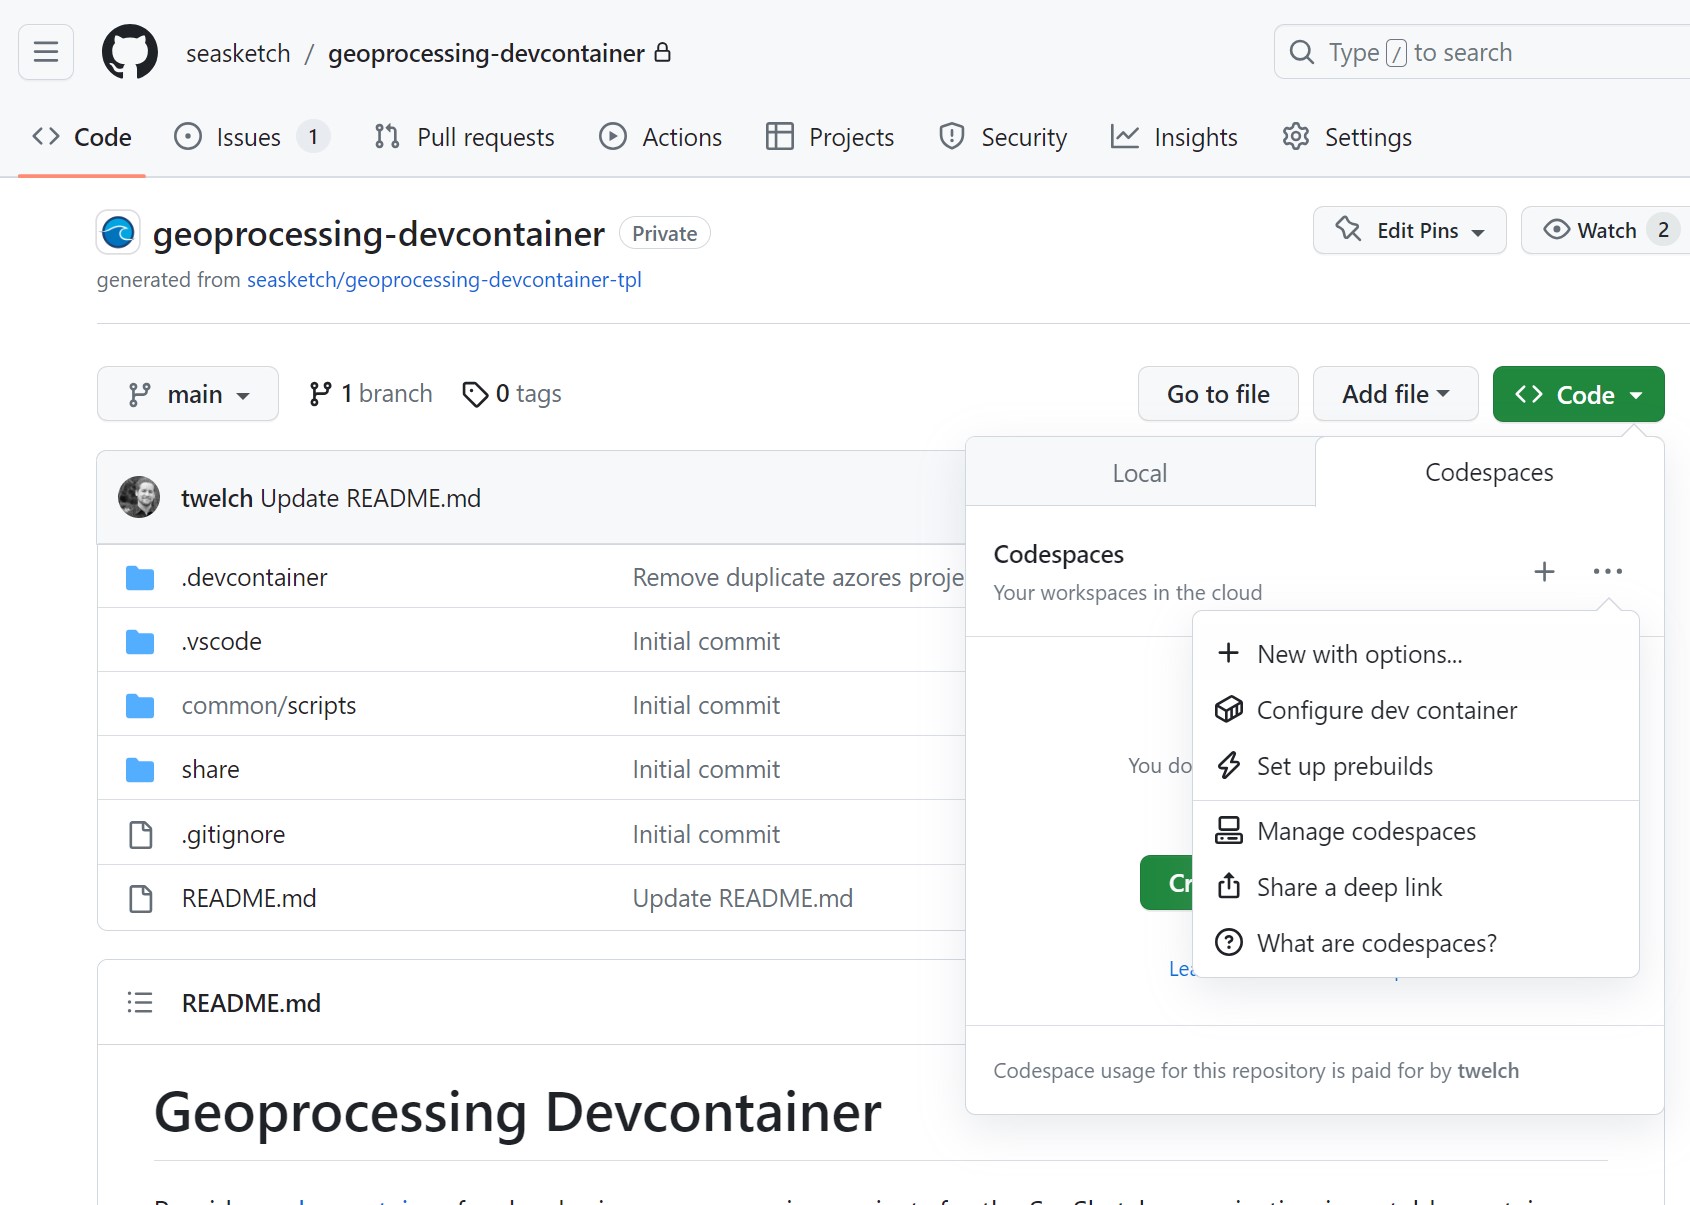Click the search magnifier icon

pos(1301,52)
